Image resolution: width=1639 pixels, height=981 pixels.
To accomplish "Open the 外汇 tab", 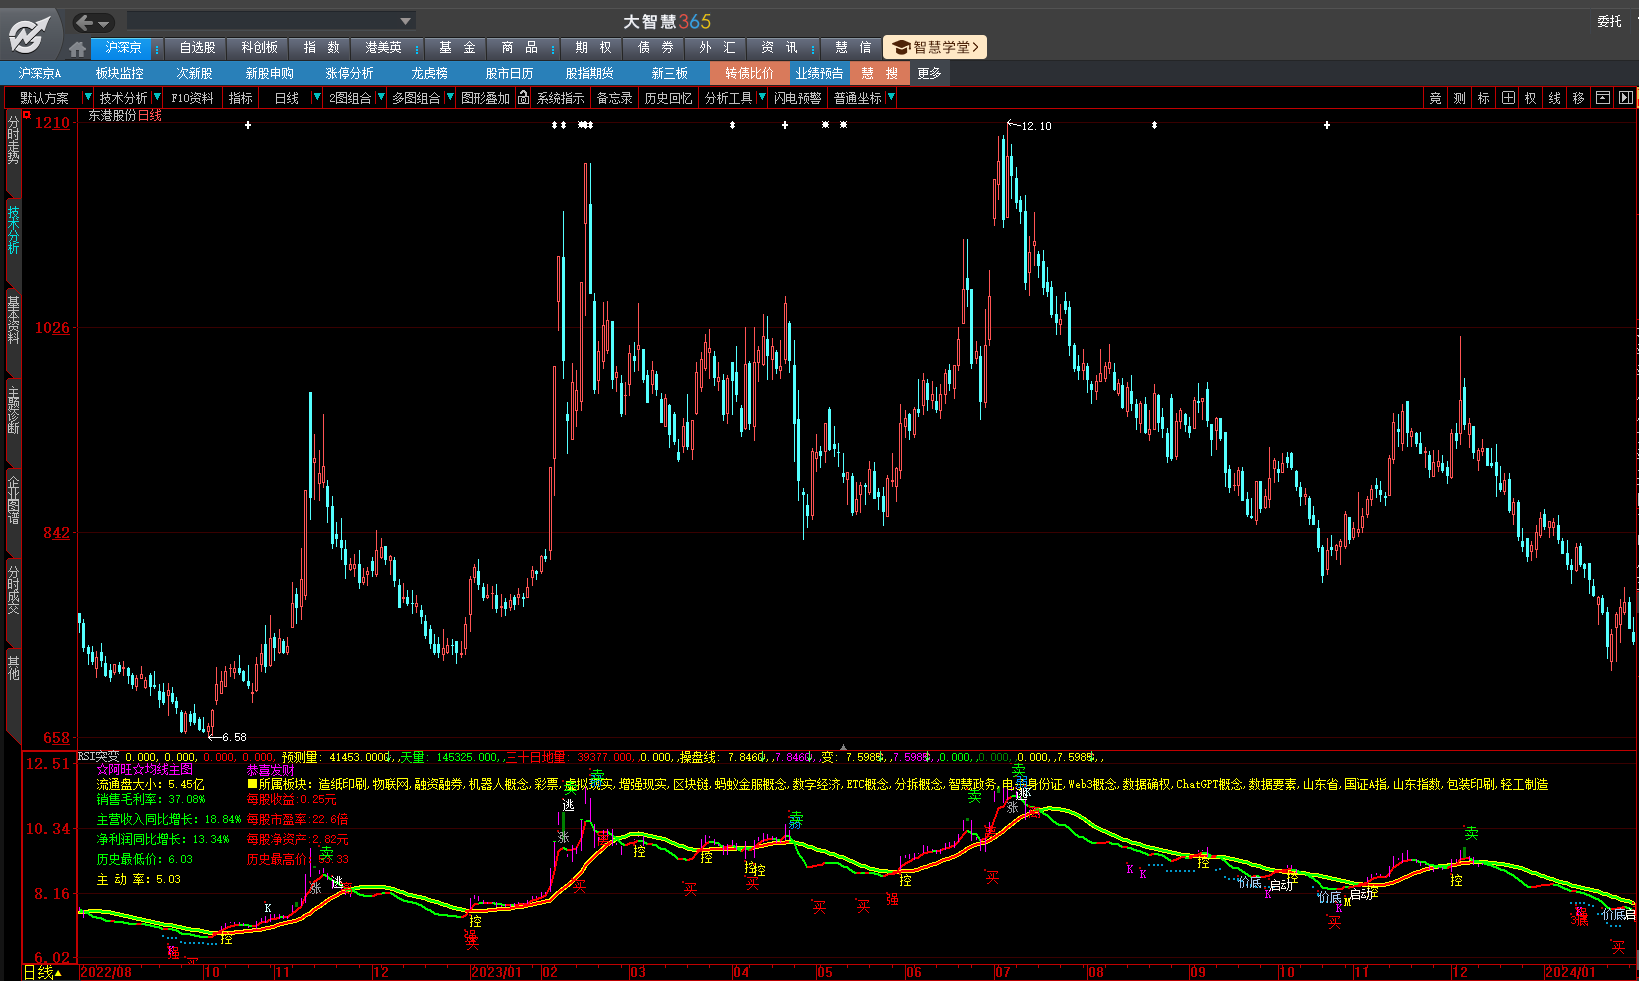I will tap(718, 48).
